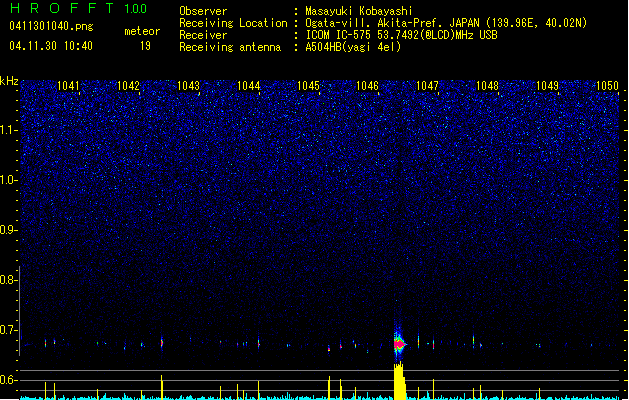Image resolution: width=629 pixels, height=400 pixels.
Task: Click the 1042 time marker
Action: (128, 86)
